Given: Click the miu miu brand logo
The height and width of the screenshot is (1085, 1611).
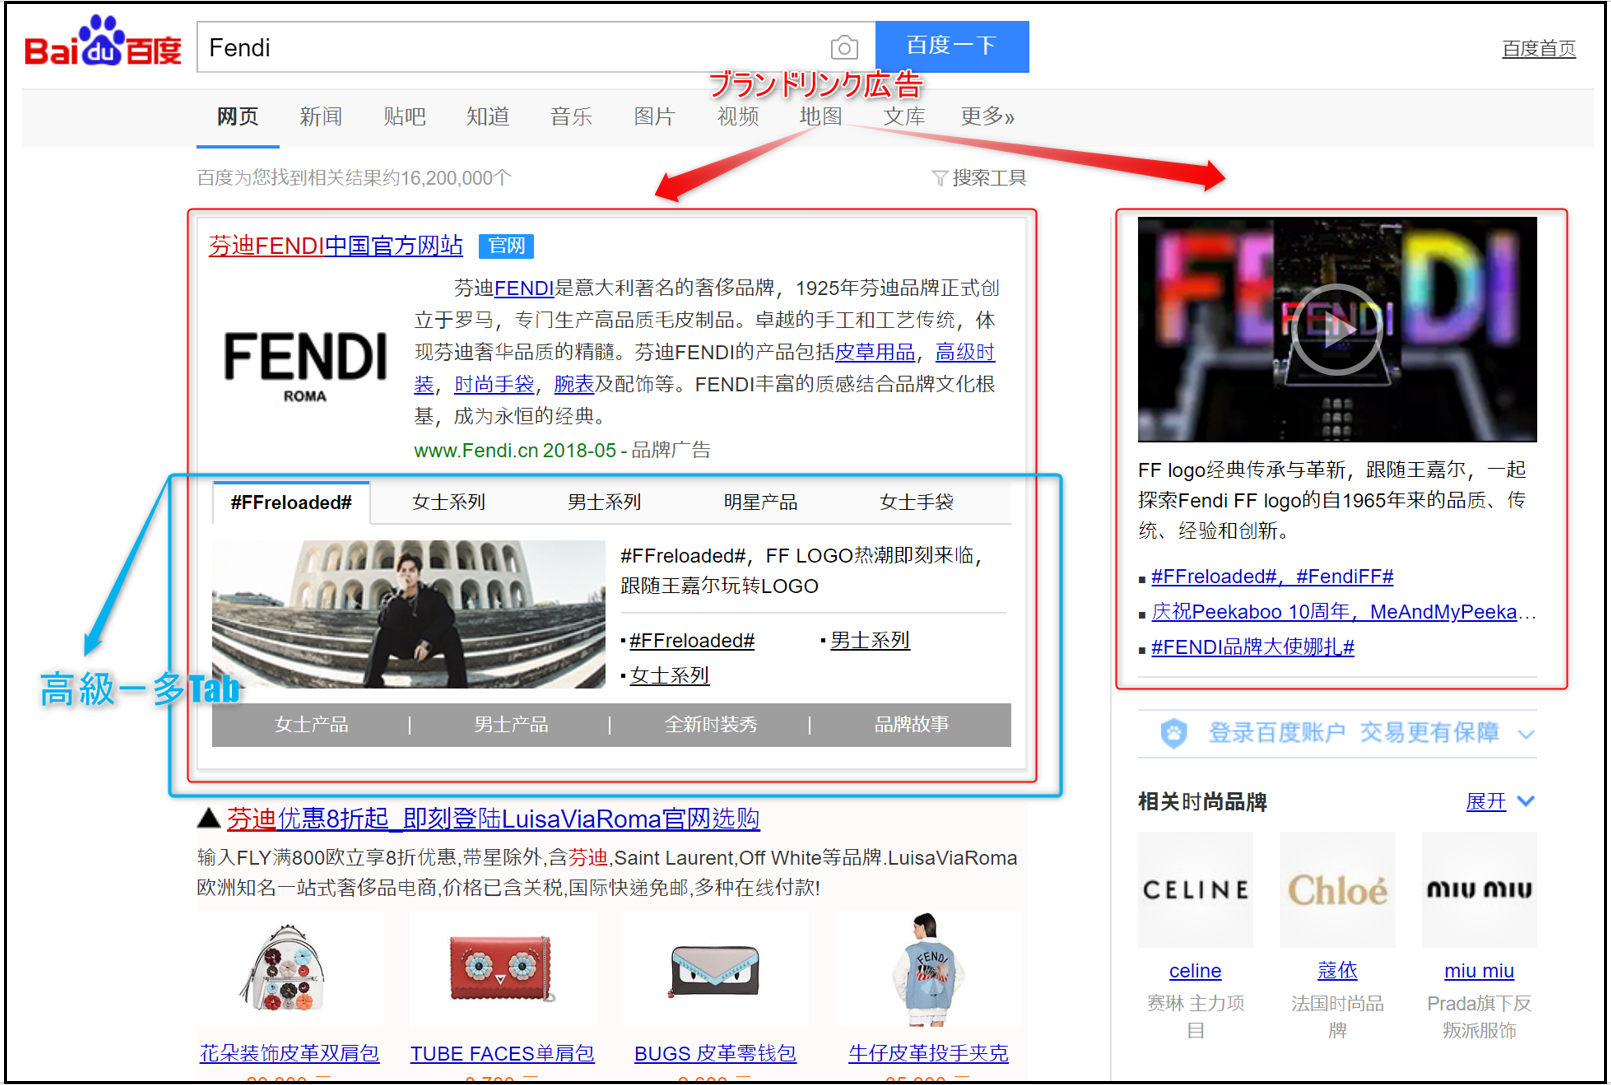Looking at the screenshot, I should 1479,890.
